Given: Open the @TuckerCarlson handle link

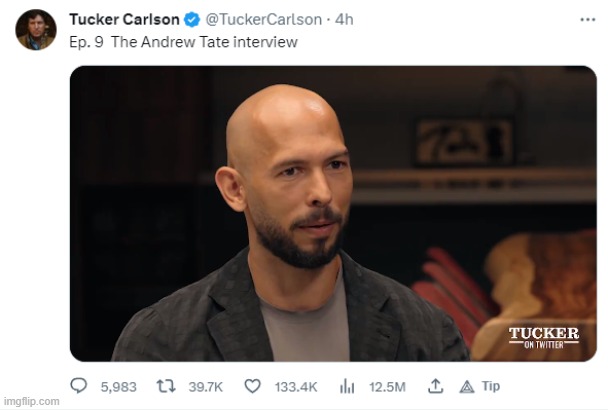Looking at the screenshot, I should tap(264, 20).
